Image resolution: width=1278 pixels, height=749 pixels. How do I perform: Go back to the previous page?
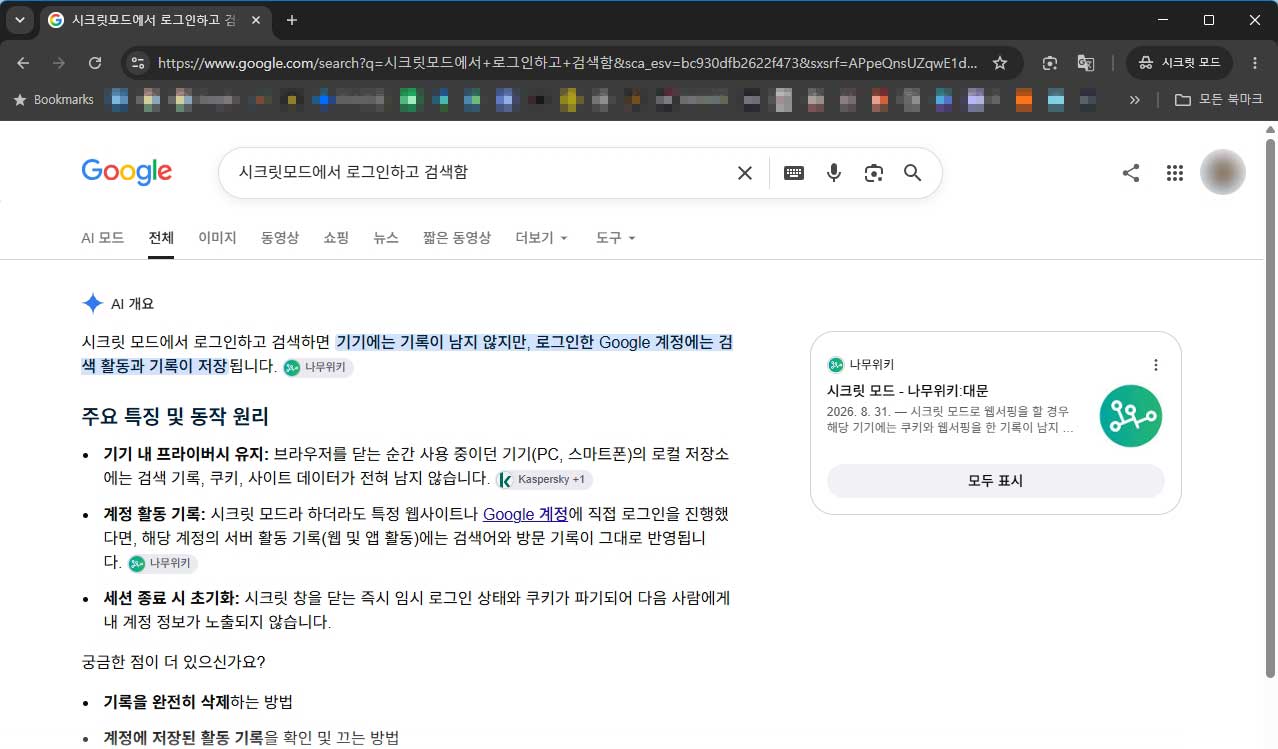tap(23, 63)
